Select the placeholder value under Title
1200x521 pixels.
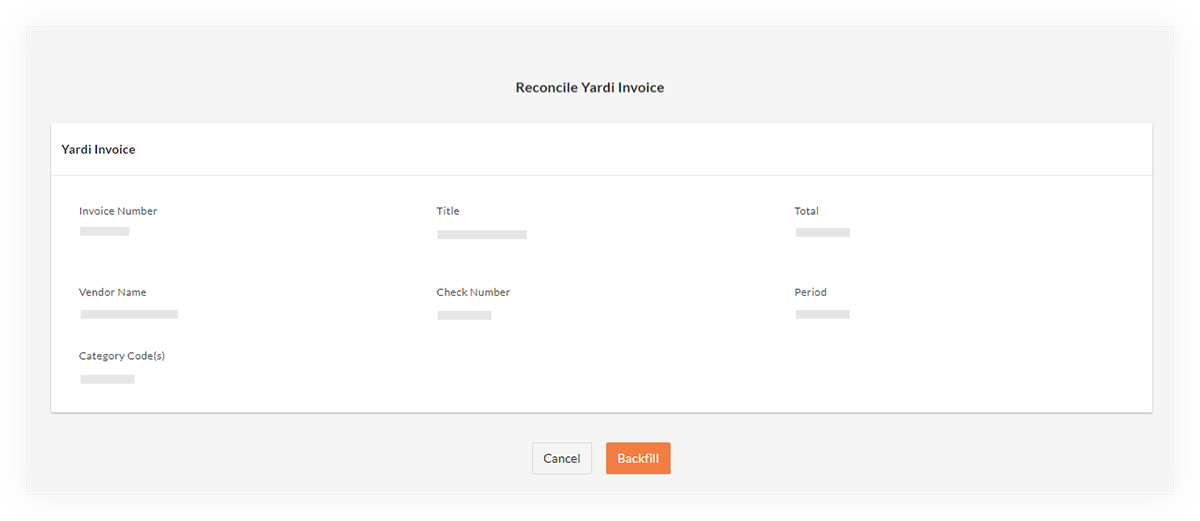pyautogui.click(x=482, y=234)
